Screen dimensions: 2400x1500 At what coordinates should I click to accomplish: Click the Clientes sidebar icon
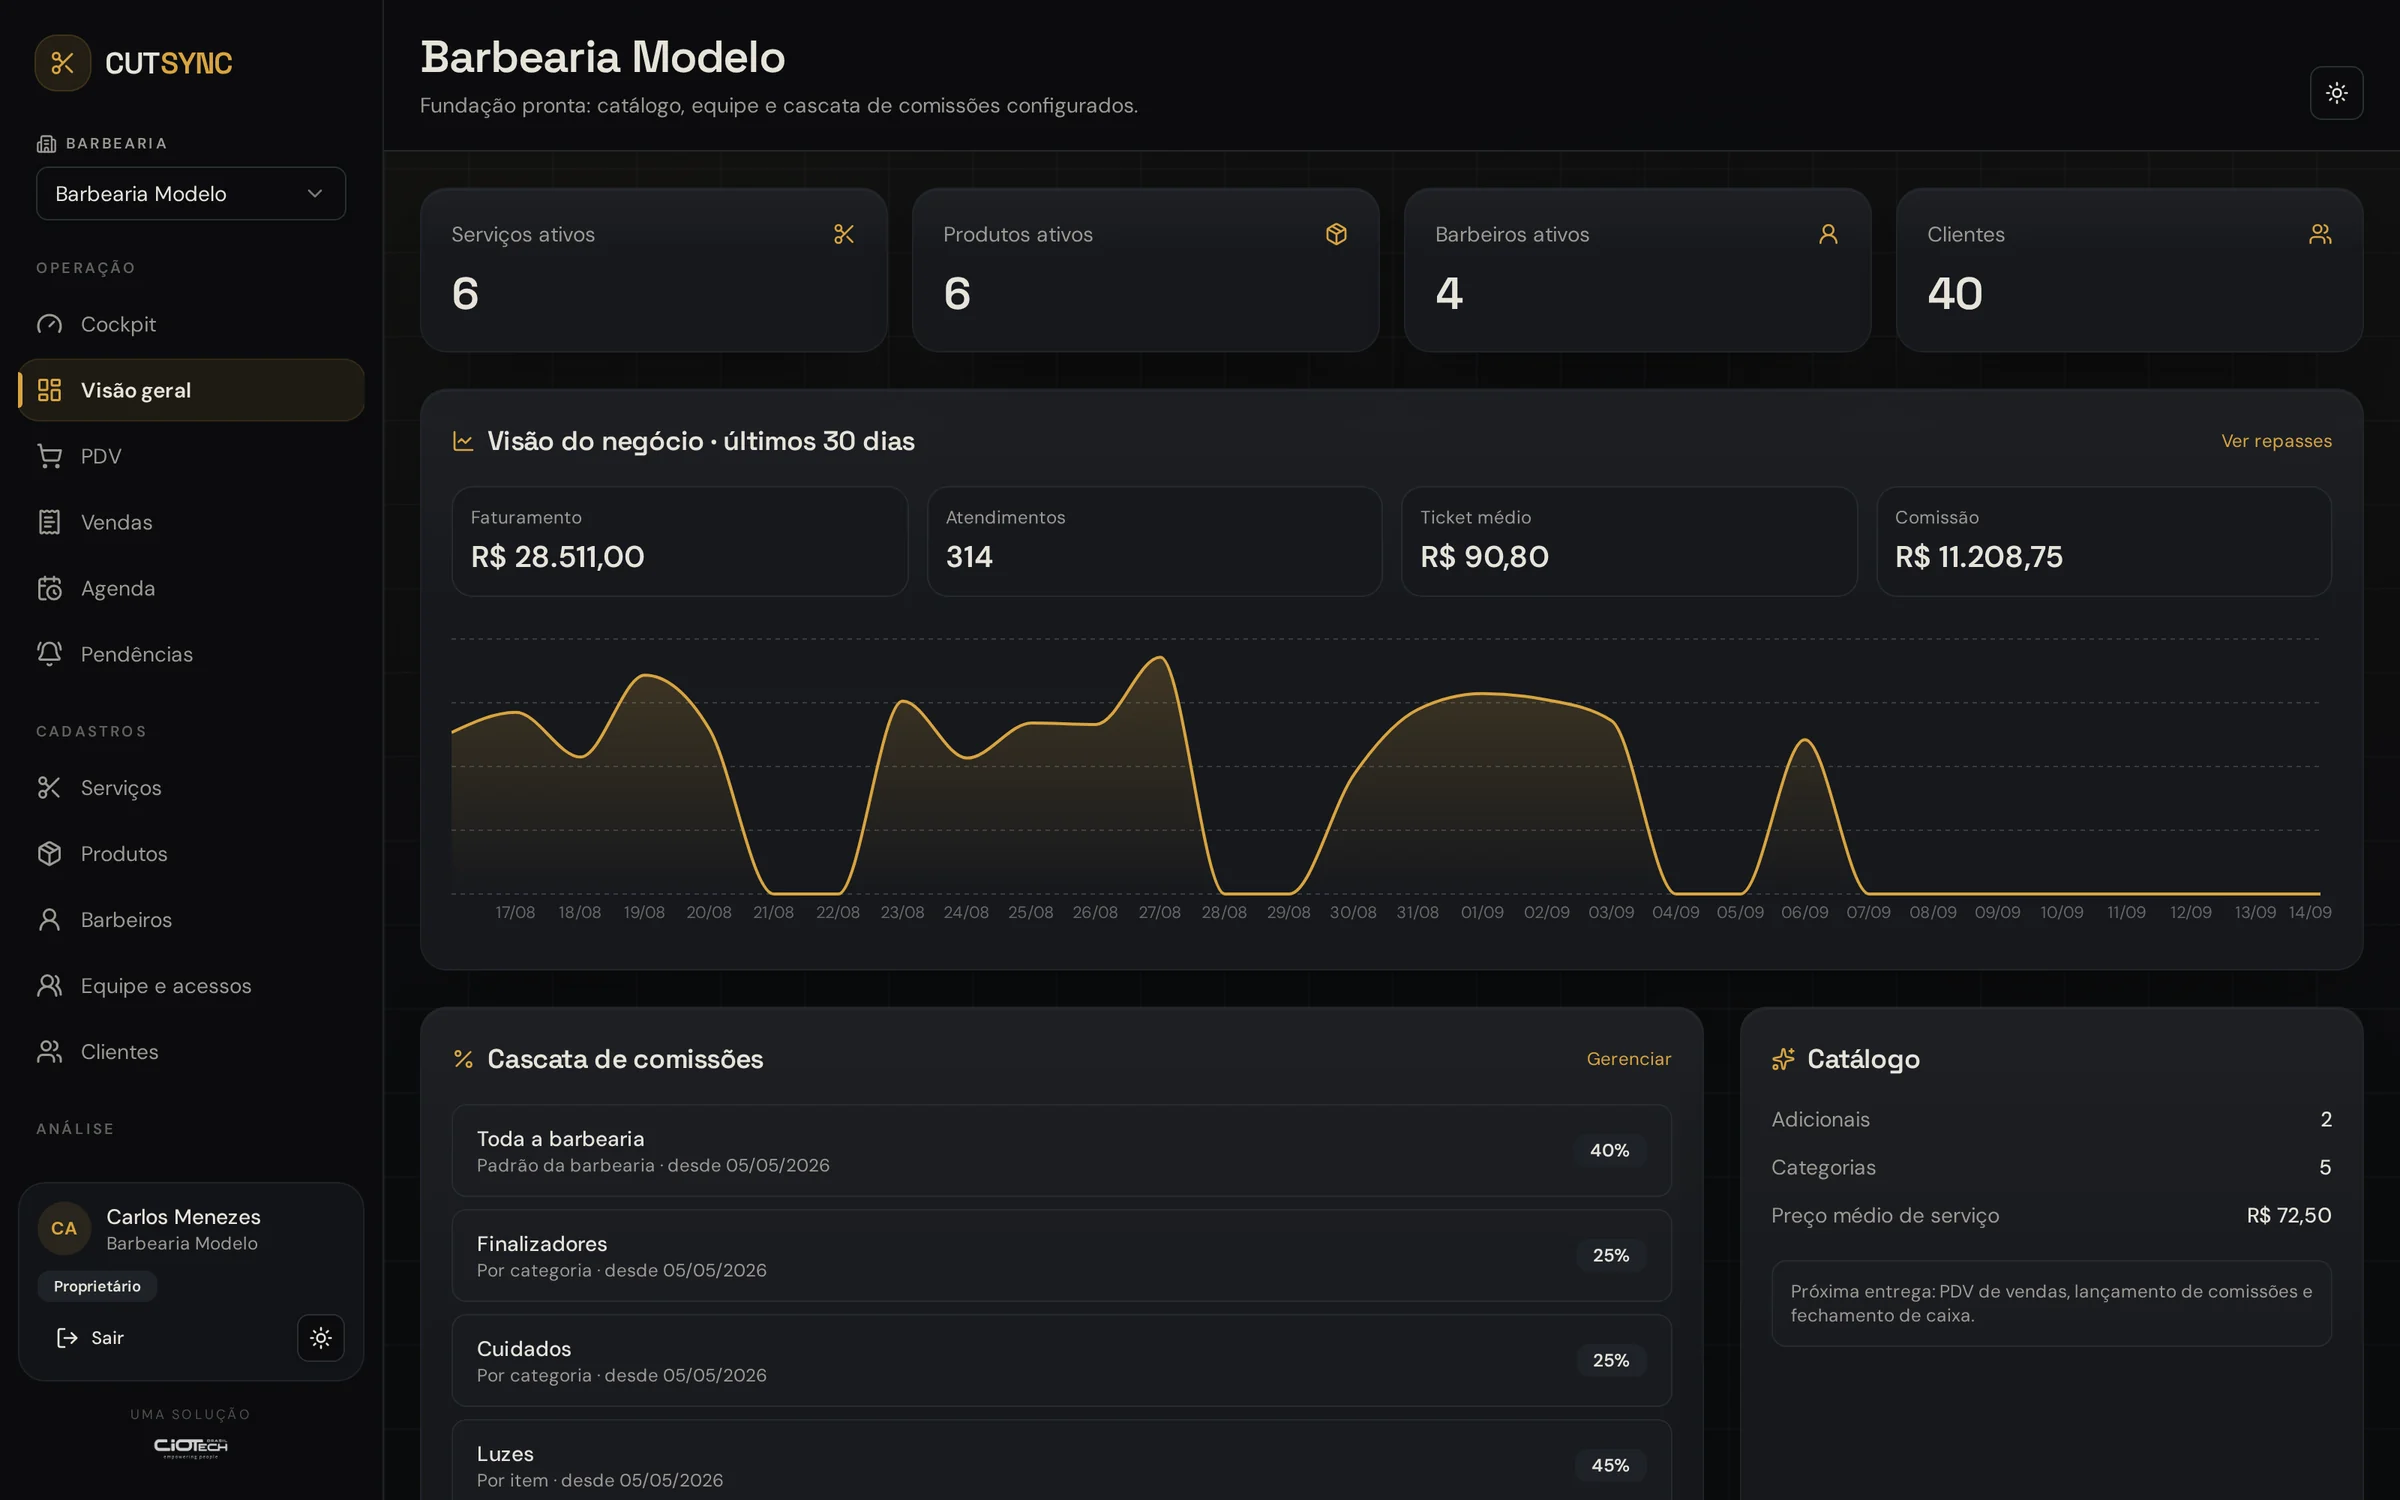49,1051
